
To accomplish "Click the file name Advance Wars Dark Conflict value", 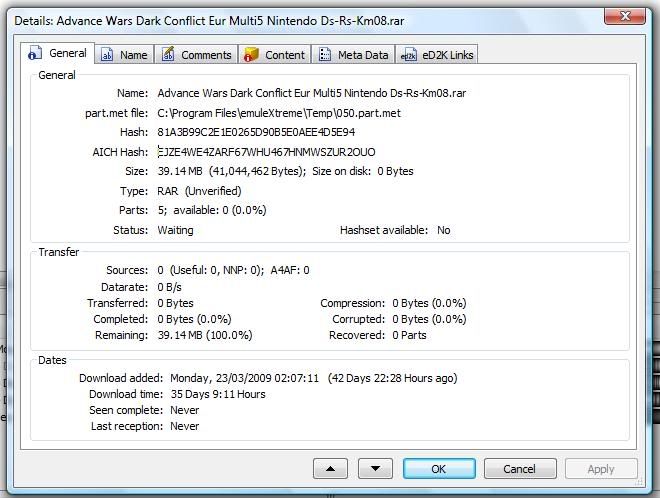I will [311, 93].
